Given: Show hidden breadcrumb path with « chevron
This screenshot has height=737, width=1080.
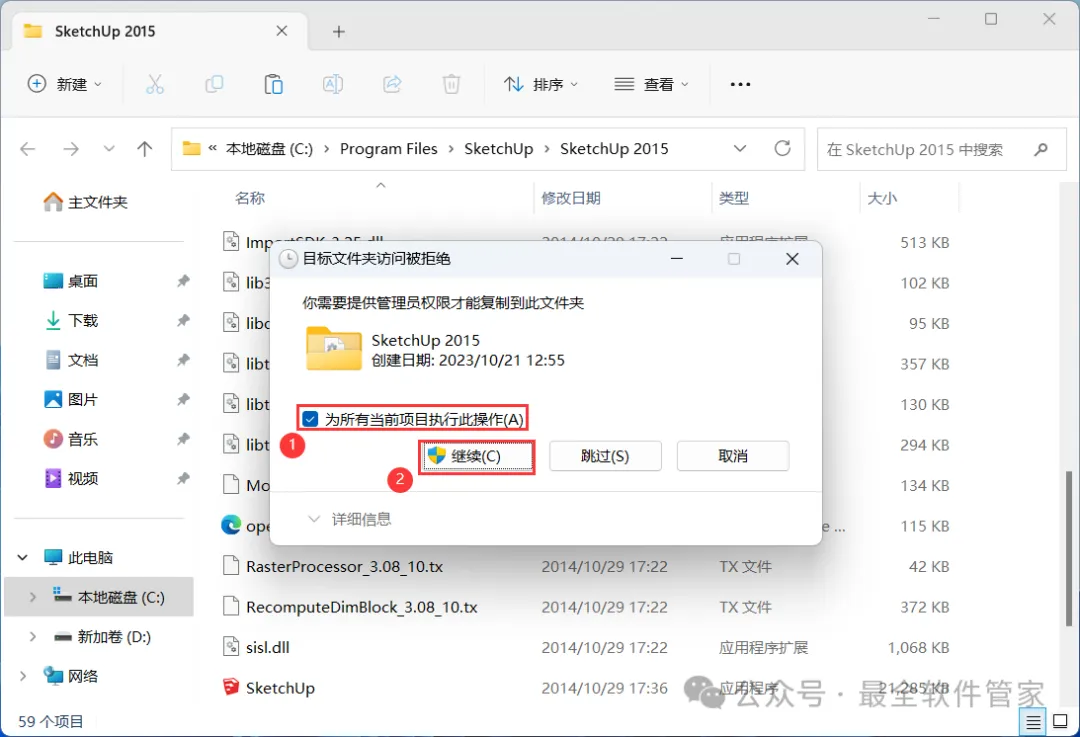Looking at the screenshot, I should tap(212, 148).
